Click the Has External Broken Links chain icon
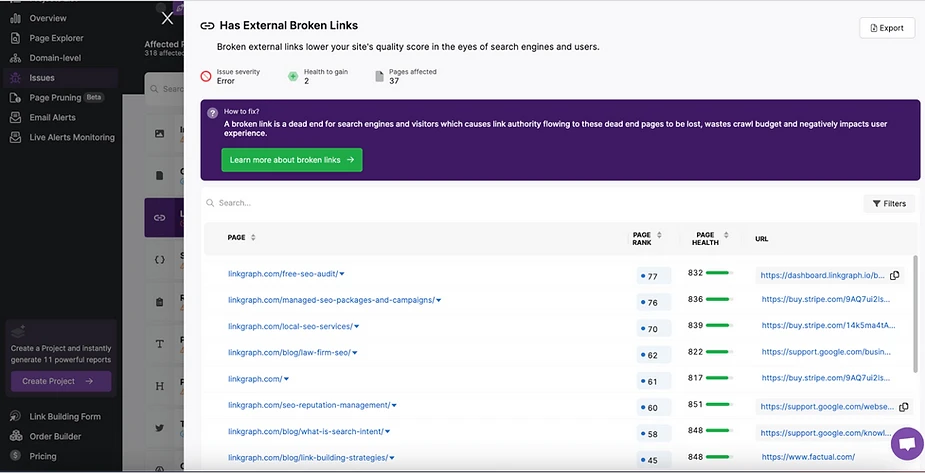The image size is (925, 473). [206, 26]
